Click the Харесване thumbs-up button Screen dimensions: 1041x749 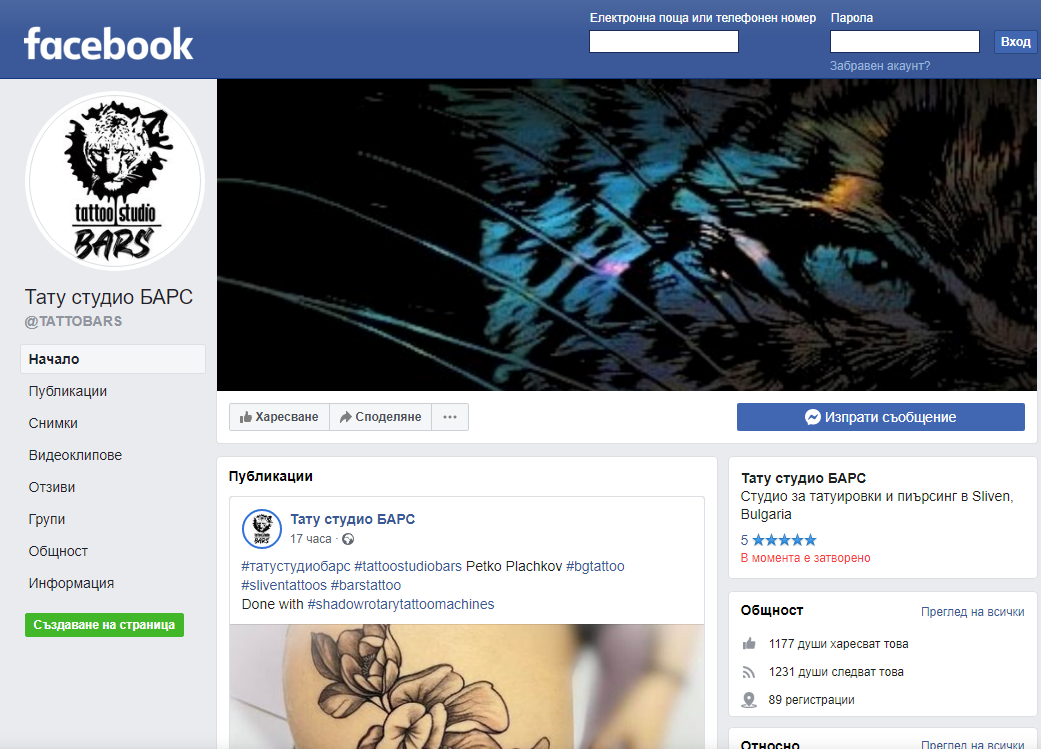coord(280,417)
